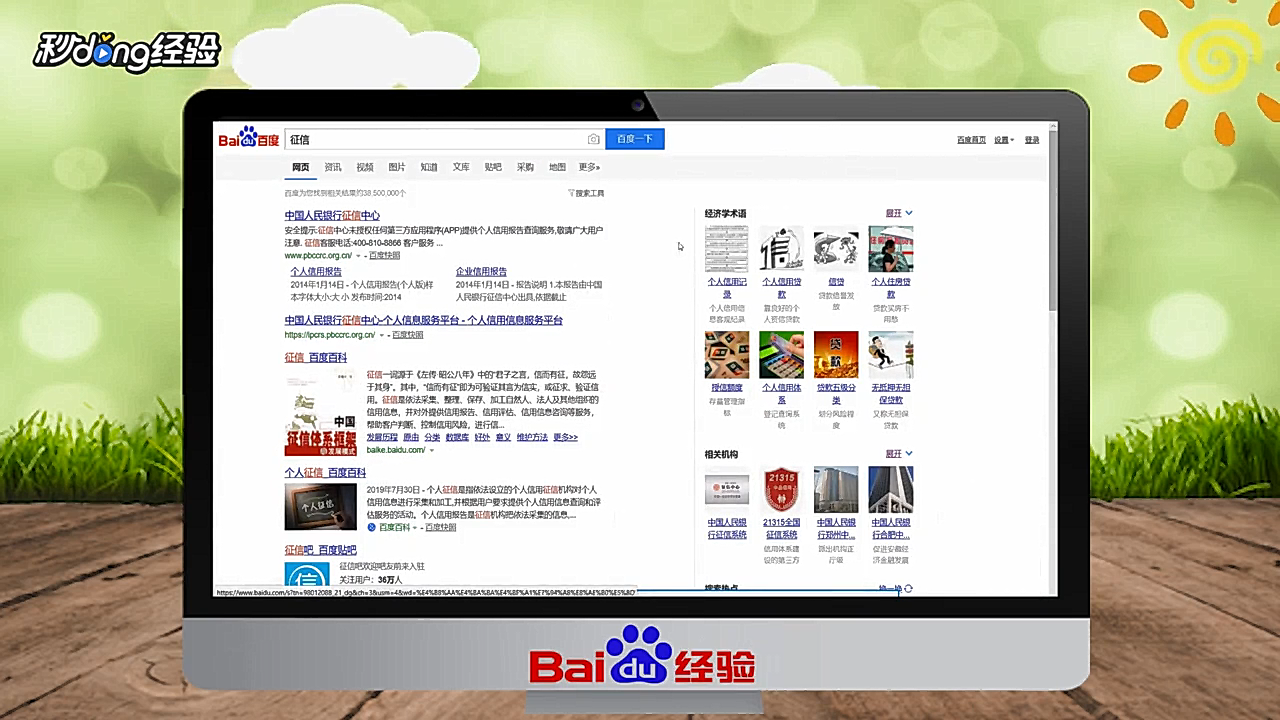Open the 征信_百度百科 result
Screen dimensions: 1280x720
(316, 358)
